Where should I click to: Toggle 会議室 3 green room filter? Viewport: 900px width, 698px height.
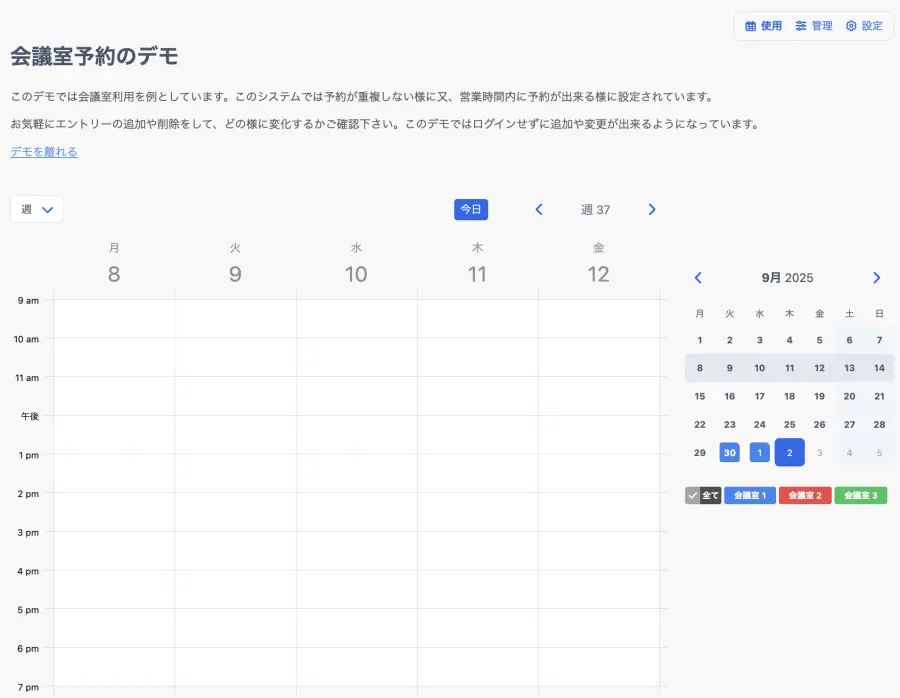pos(861,495)
